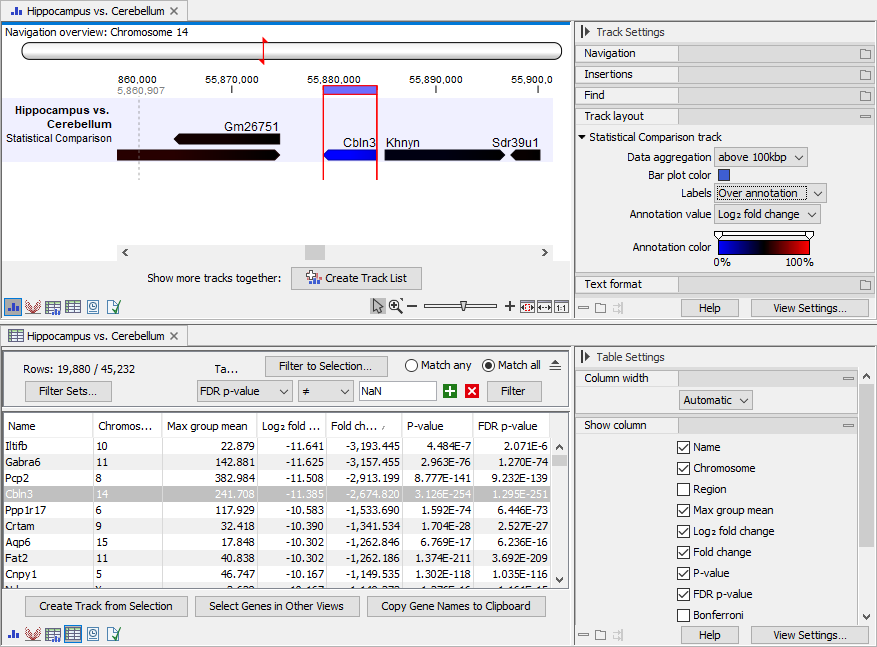Collapse the Statistical Comparison track section
The width and height of the screenshot is (877, 647).
point(582,137)
